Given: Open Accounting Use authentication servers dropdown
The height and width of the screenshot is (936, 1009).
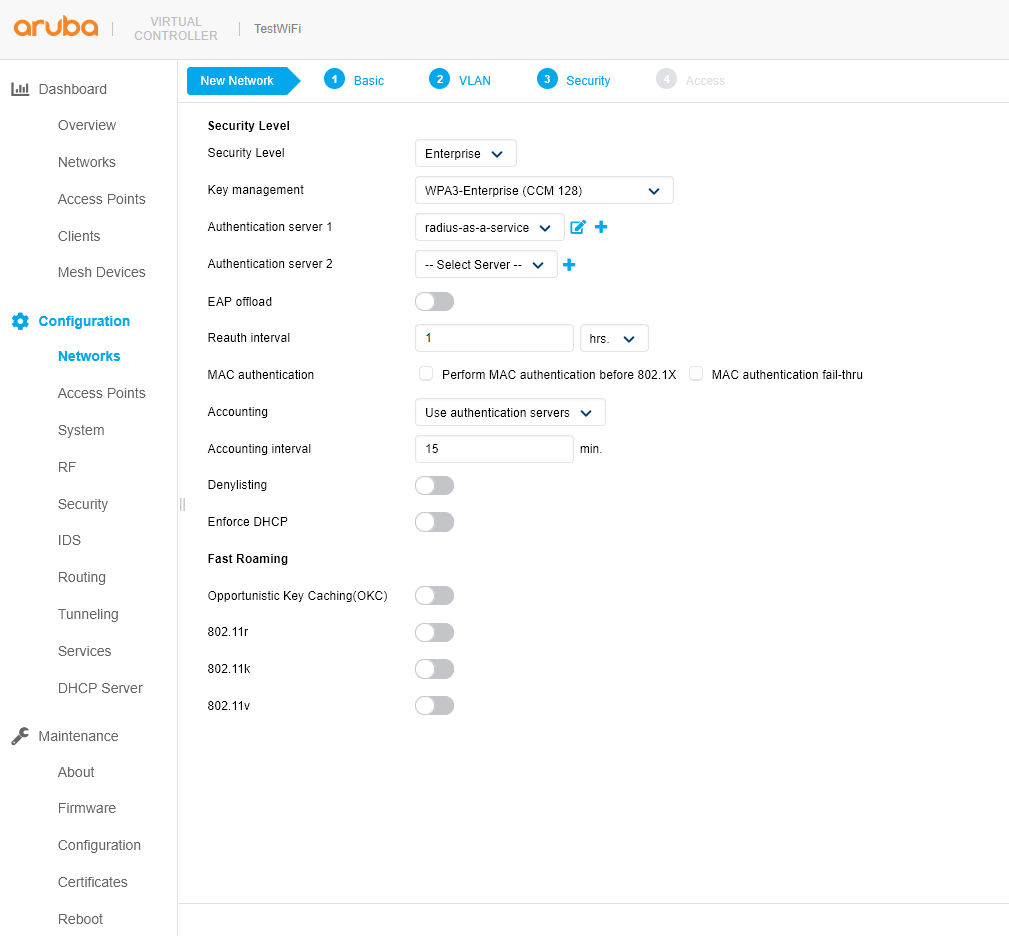Looking at the screenshot, I should (x=510, y=412).
